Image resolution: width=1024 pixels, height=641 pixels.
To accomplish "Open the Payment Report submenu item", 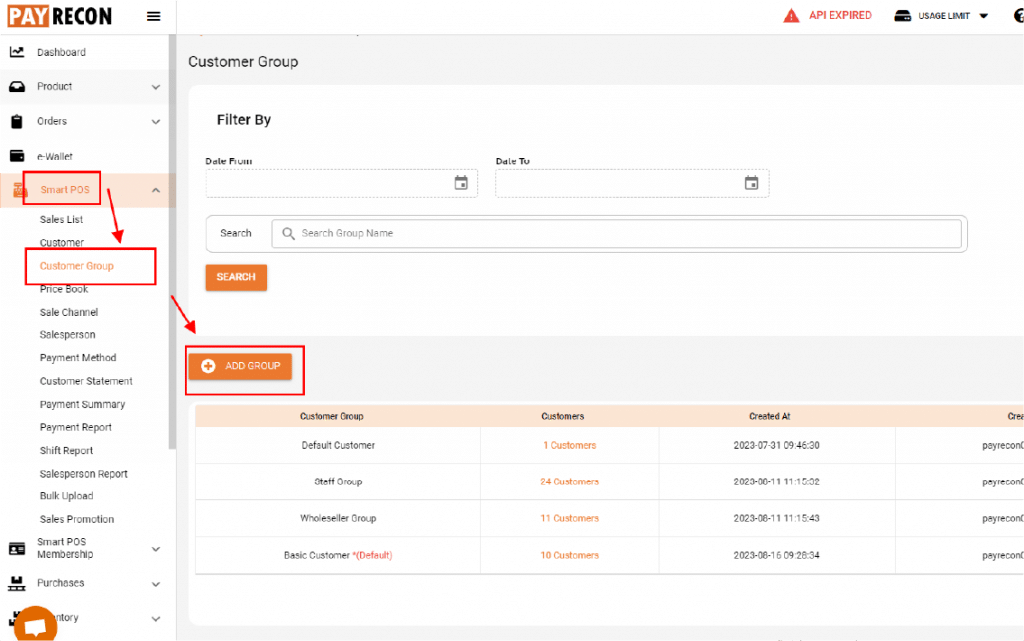I will pos(76,427).
